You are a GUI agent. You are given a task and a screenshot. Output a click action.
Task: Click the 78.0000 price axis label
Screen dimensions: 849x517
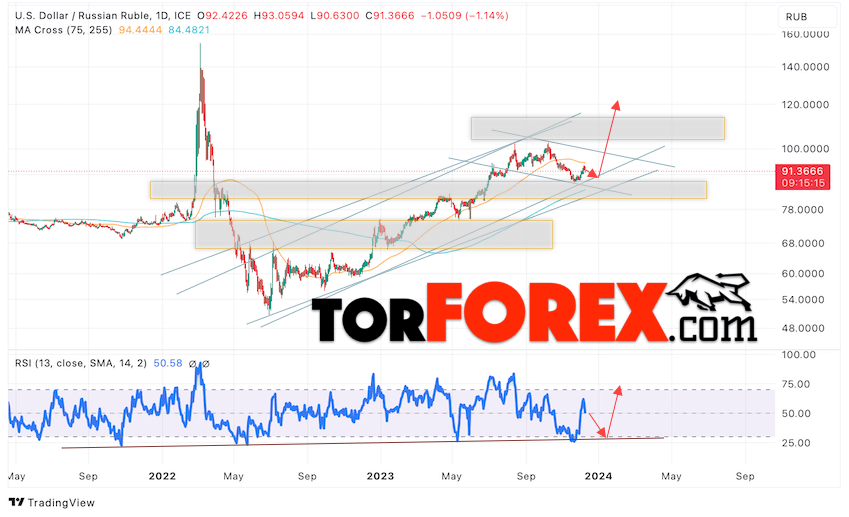point(802,210)
